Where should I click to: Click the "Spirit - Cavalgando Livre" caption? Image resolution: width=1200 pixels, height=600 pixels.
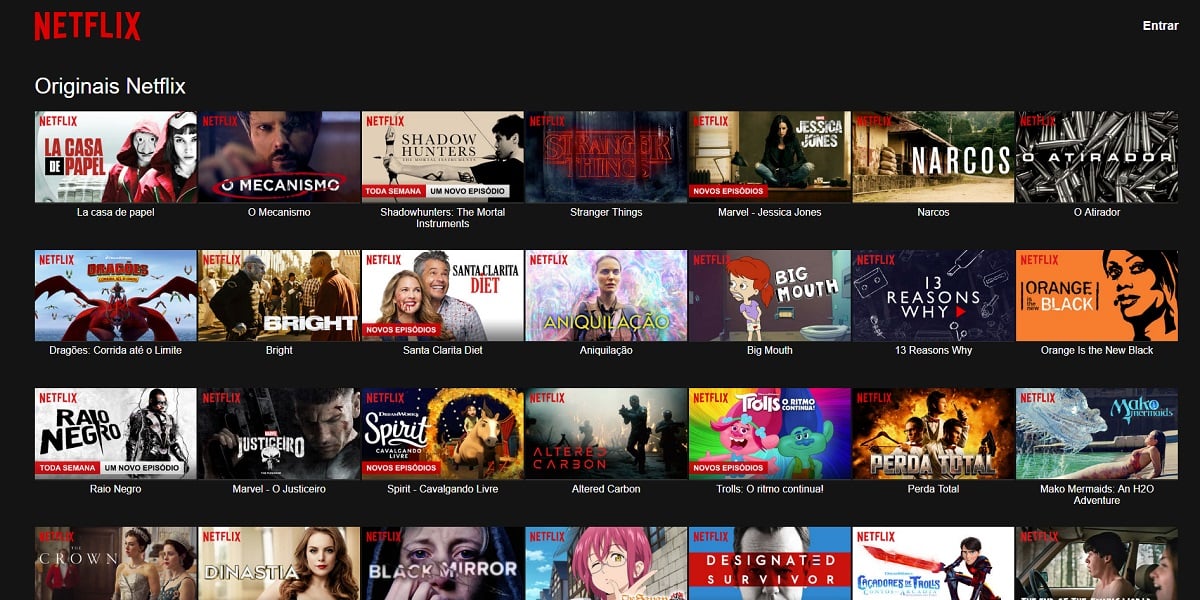[443, 489]
